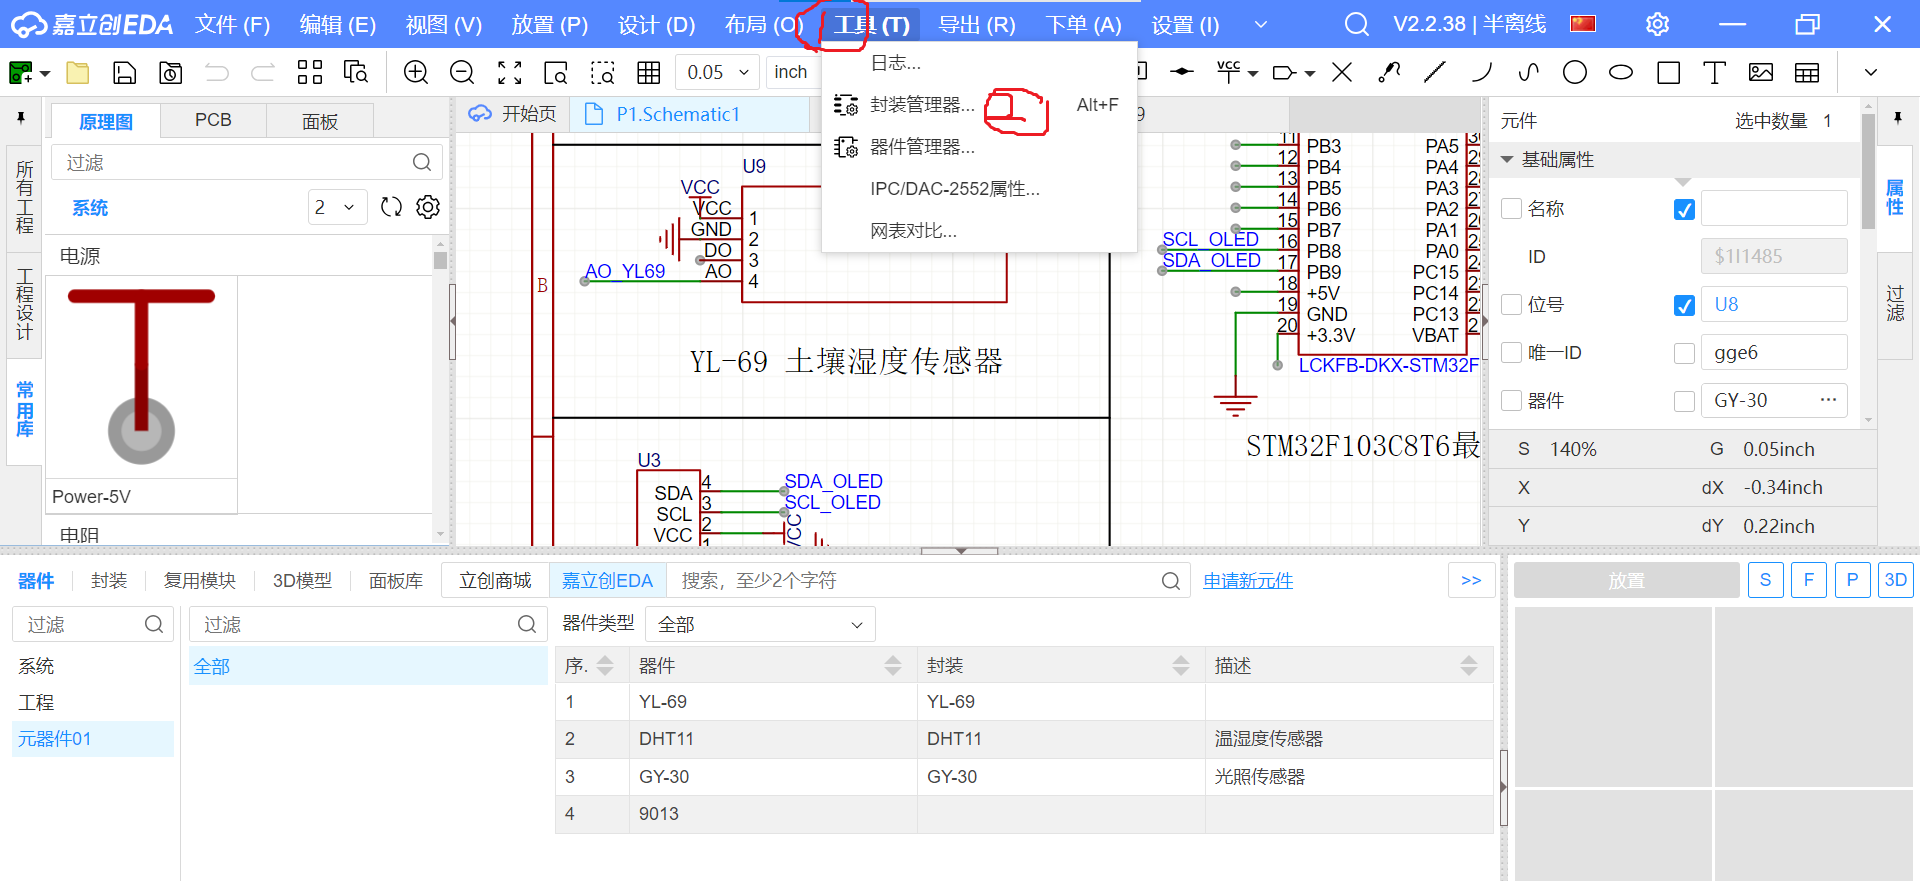Select the insert image tool
Viewport: 1920px width, 881px height.
click(1761, 72)
